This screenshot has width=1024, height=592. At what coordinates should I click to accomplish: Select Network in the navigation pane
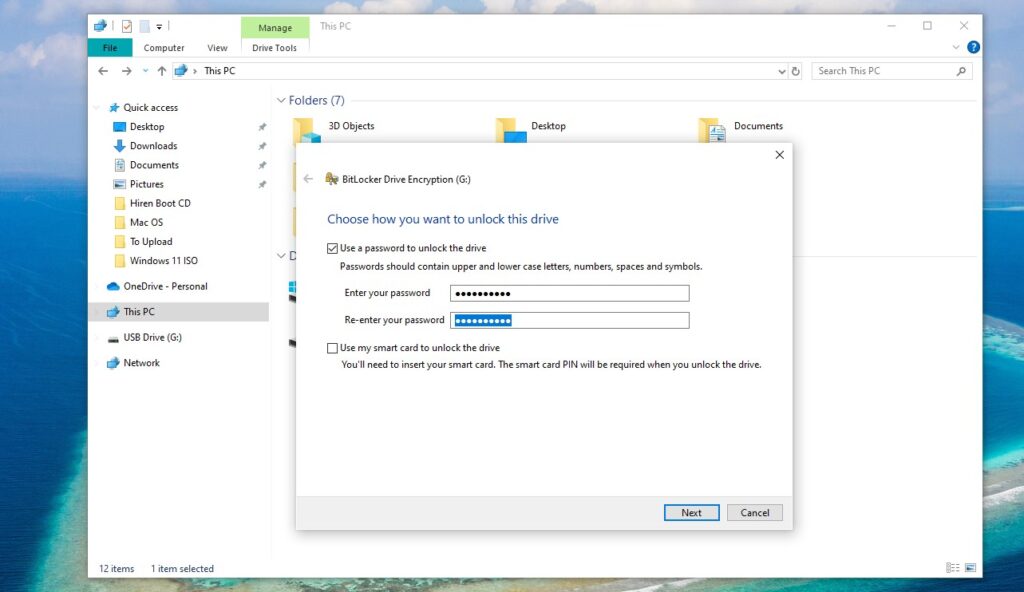click(141, 362)
